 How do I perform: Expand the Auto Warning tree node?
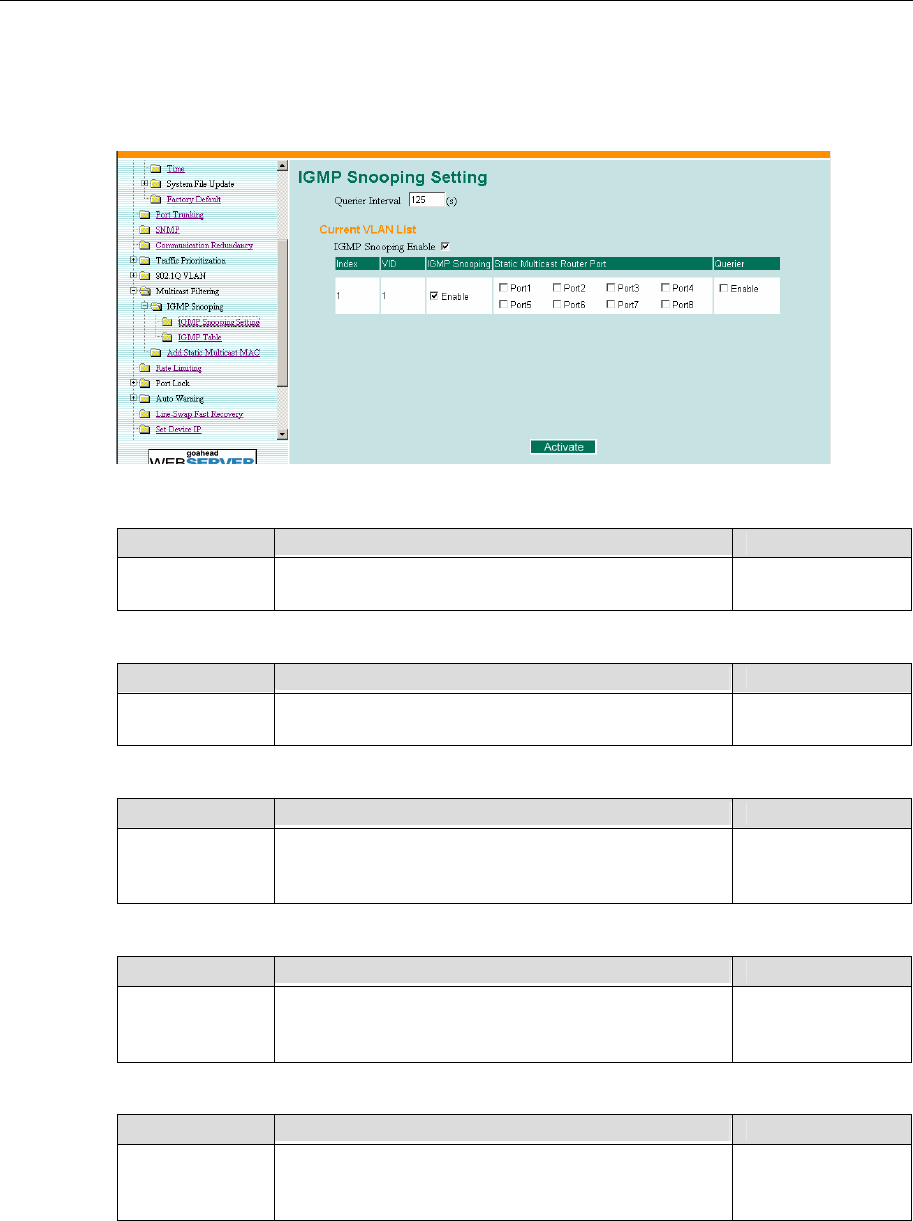click(134, 398)
